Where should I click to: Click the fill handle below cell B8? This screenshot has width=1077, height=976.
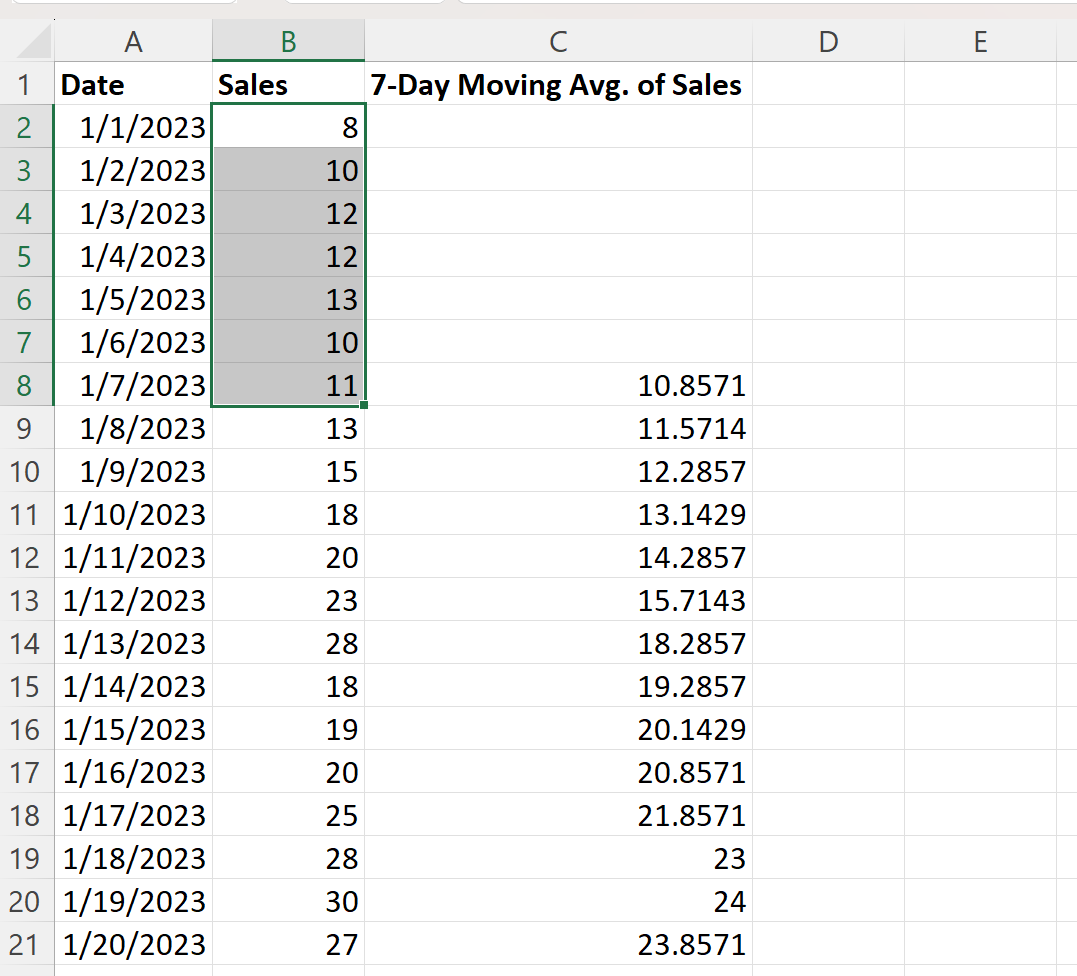click(x=364, y=405)
